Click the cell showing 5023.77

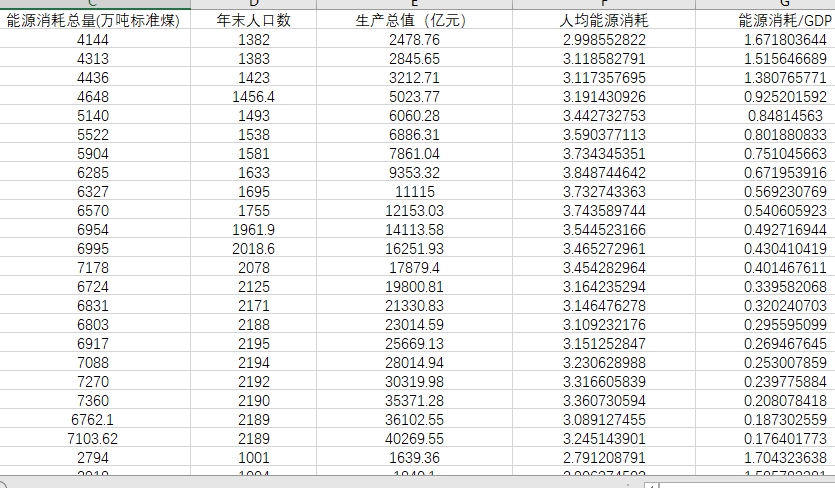point(414,96)
